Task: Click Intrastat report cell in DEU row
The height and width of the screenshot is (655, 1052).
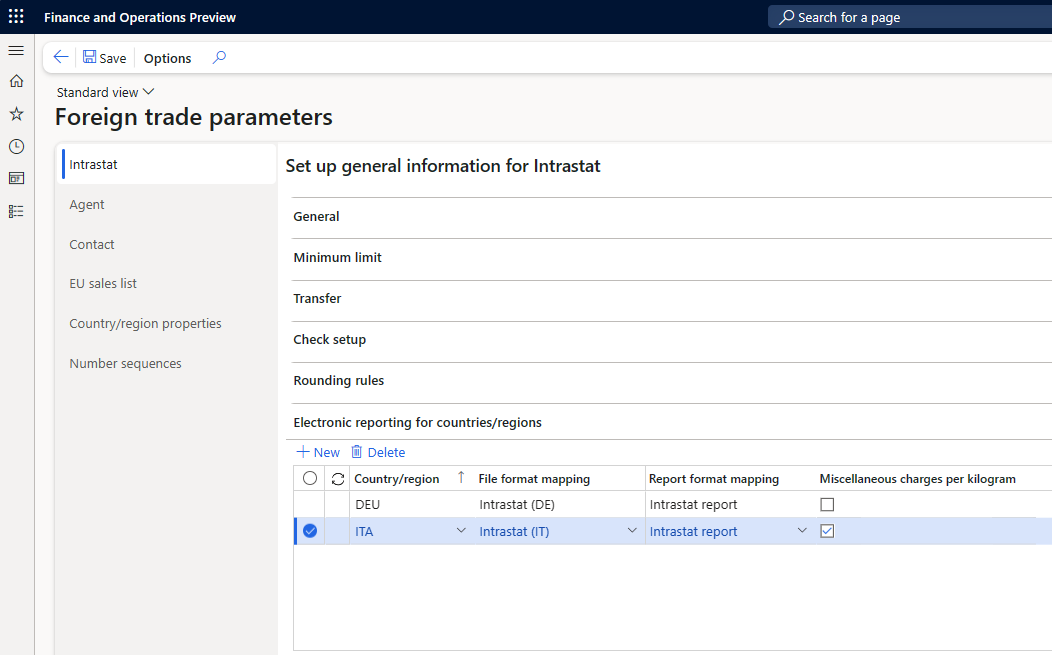Action: 730,505
